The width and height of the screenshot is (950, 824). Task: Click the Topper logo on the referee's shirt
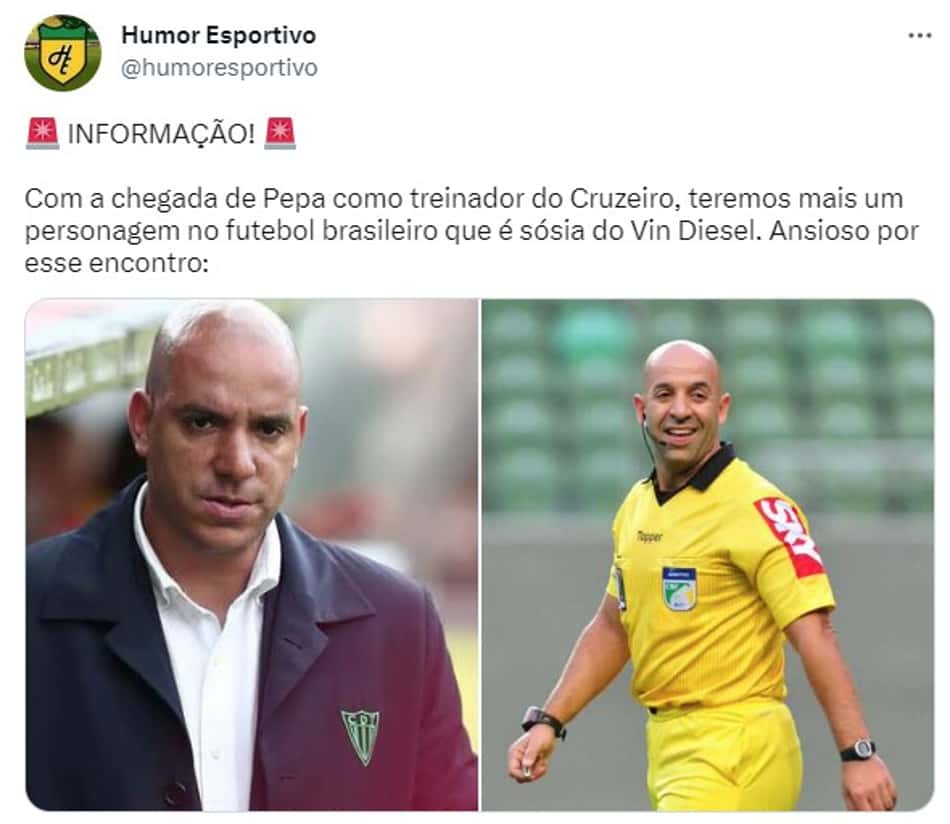[x=649, y=536]
